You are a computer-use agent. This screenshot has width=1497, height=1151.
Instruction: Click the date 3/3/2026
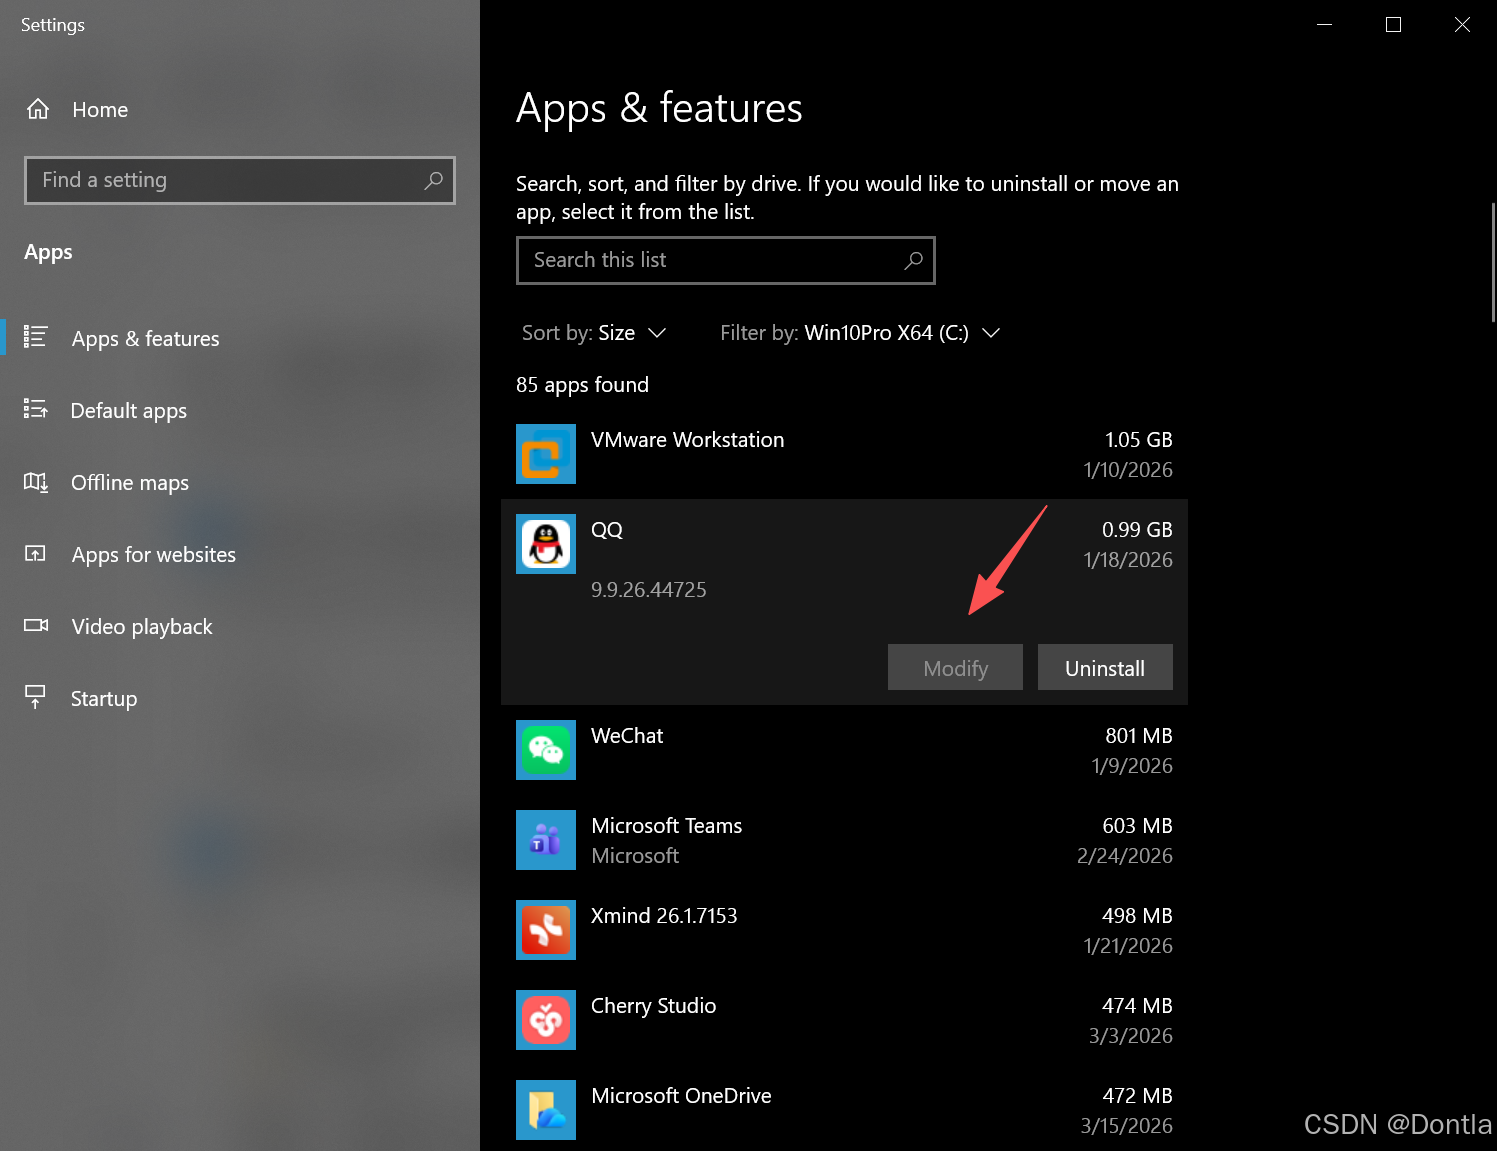tap(1130, 1036)
